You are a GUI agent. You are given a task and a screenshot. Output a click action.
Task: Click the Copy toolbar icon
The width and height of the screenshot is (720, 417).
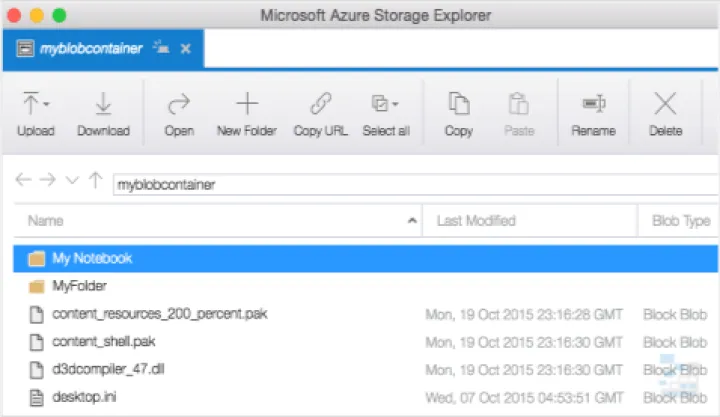coord(459,104)
